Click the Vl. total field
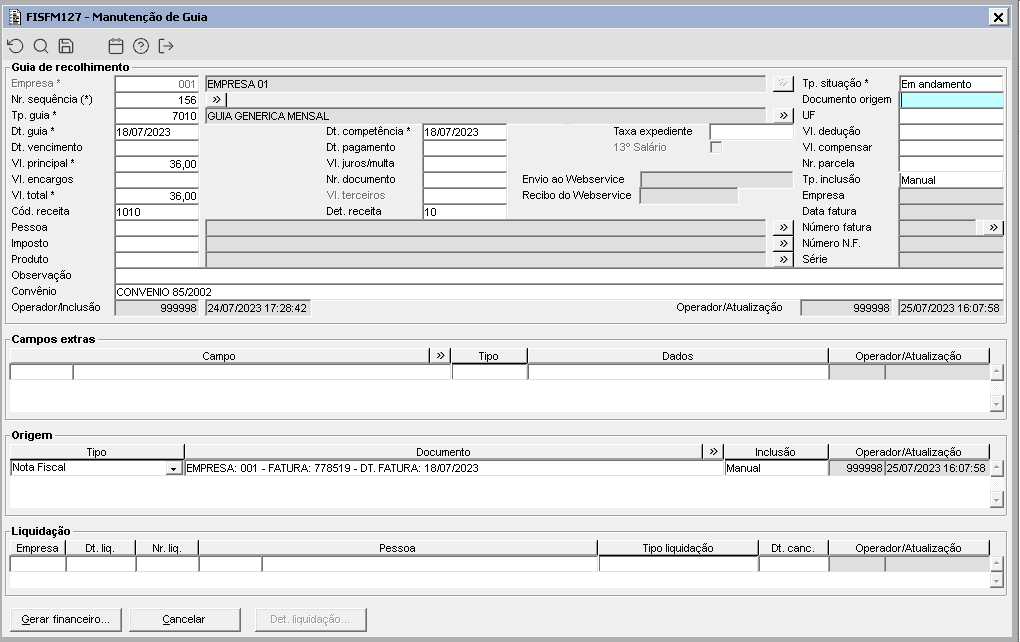The width and height of the screenshot is (1020, 642). point(157,196)
